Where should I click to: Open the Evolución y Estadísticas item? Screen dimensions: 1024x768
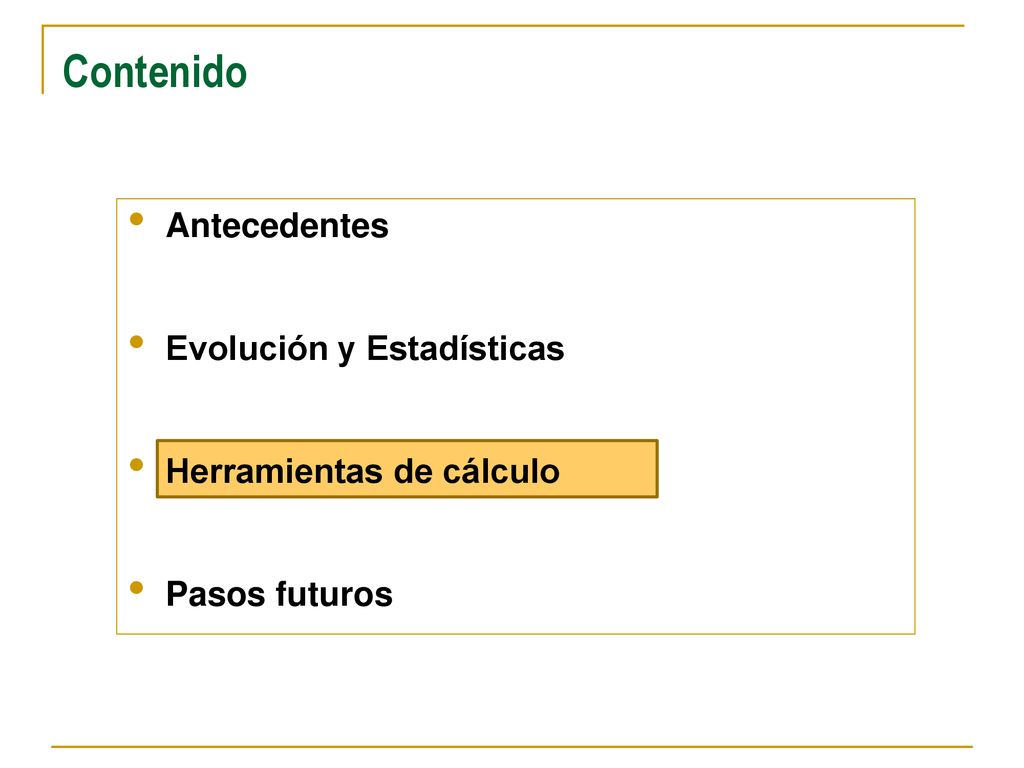click(365, 348)
